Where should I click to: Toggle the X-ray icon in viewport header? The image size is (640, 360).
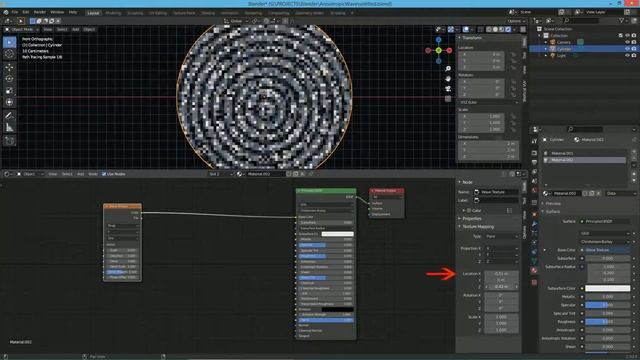tap(480, 29)
